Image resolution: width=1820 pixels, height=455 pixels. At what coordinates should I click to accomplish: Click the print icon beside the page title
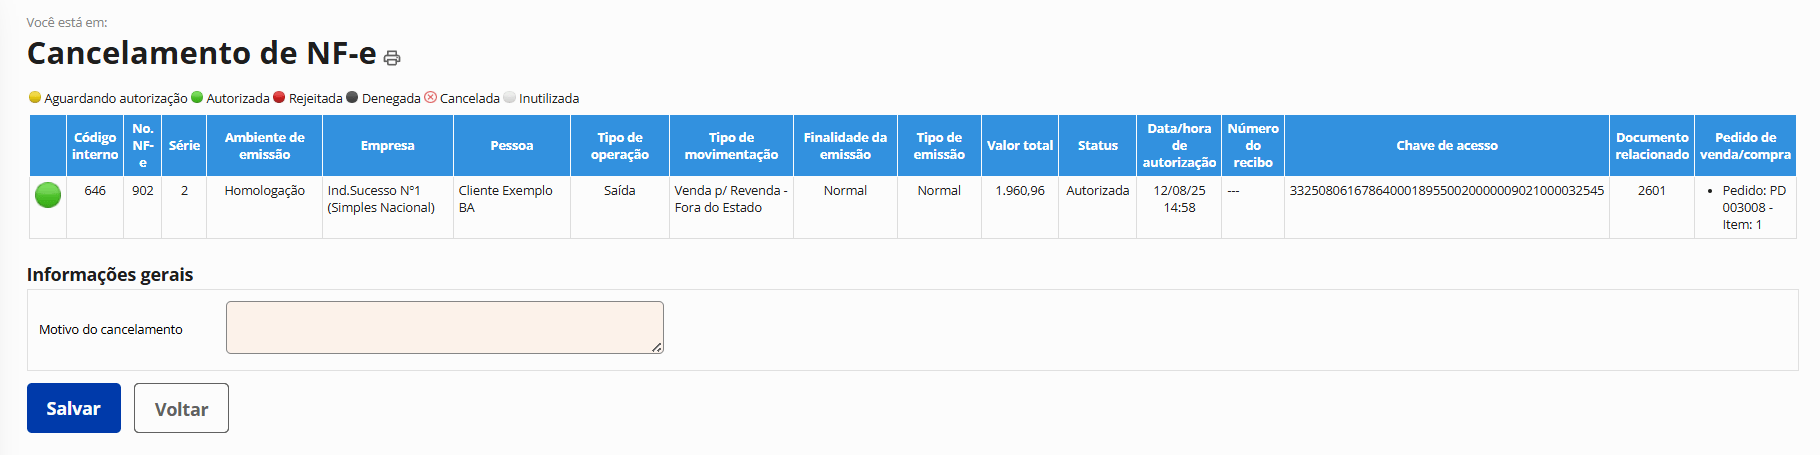coord(392,58)
